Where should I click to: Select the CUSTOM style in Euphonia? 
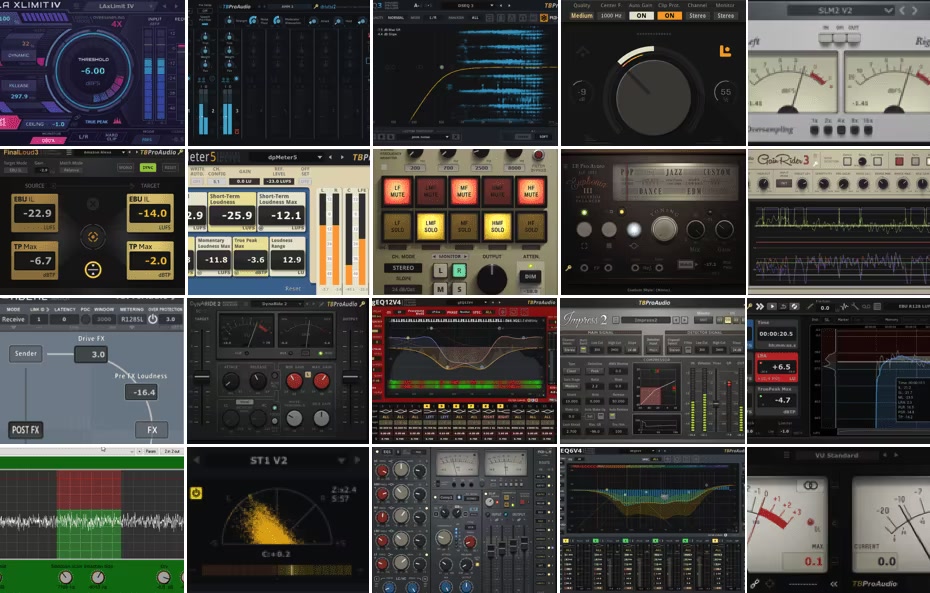pyautogui.click(x=716, y=172)
